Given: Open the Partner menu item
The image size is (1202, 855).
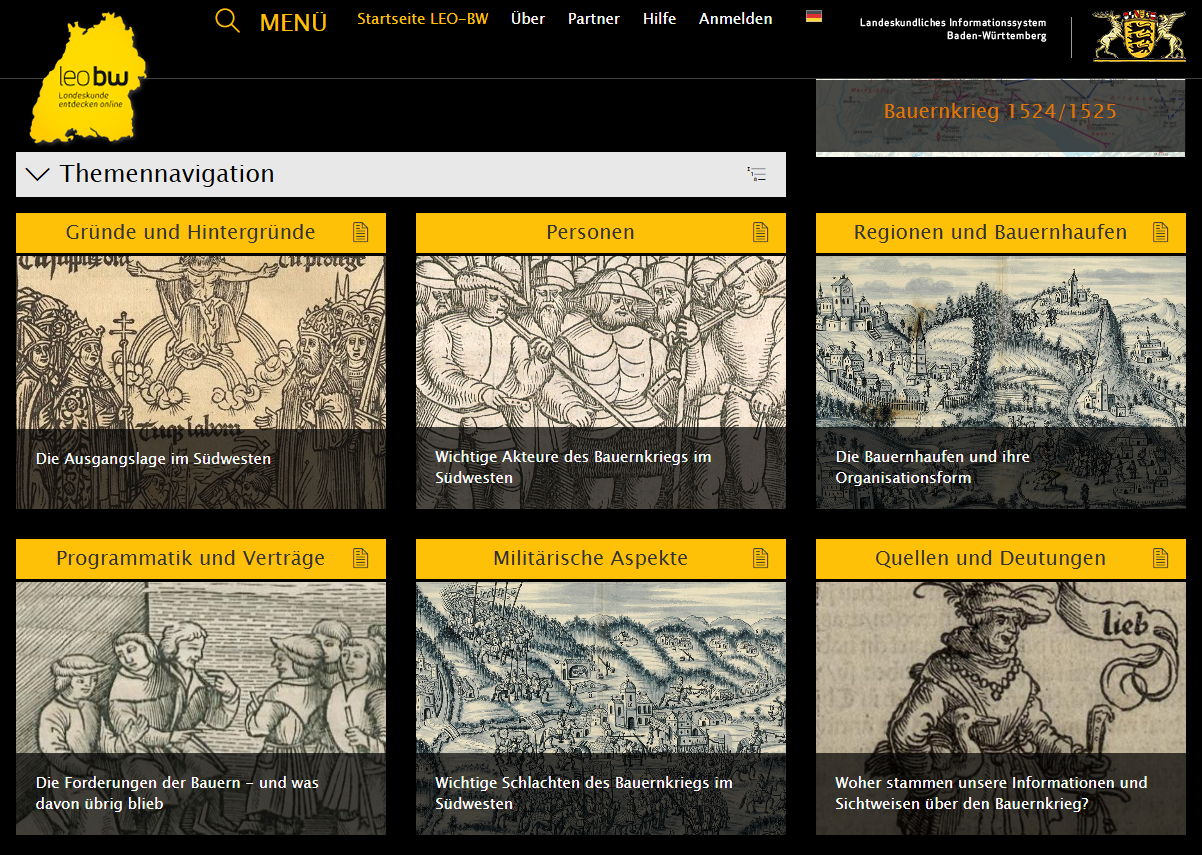Looking at the screenshot, I should pos(594,19).
